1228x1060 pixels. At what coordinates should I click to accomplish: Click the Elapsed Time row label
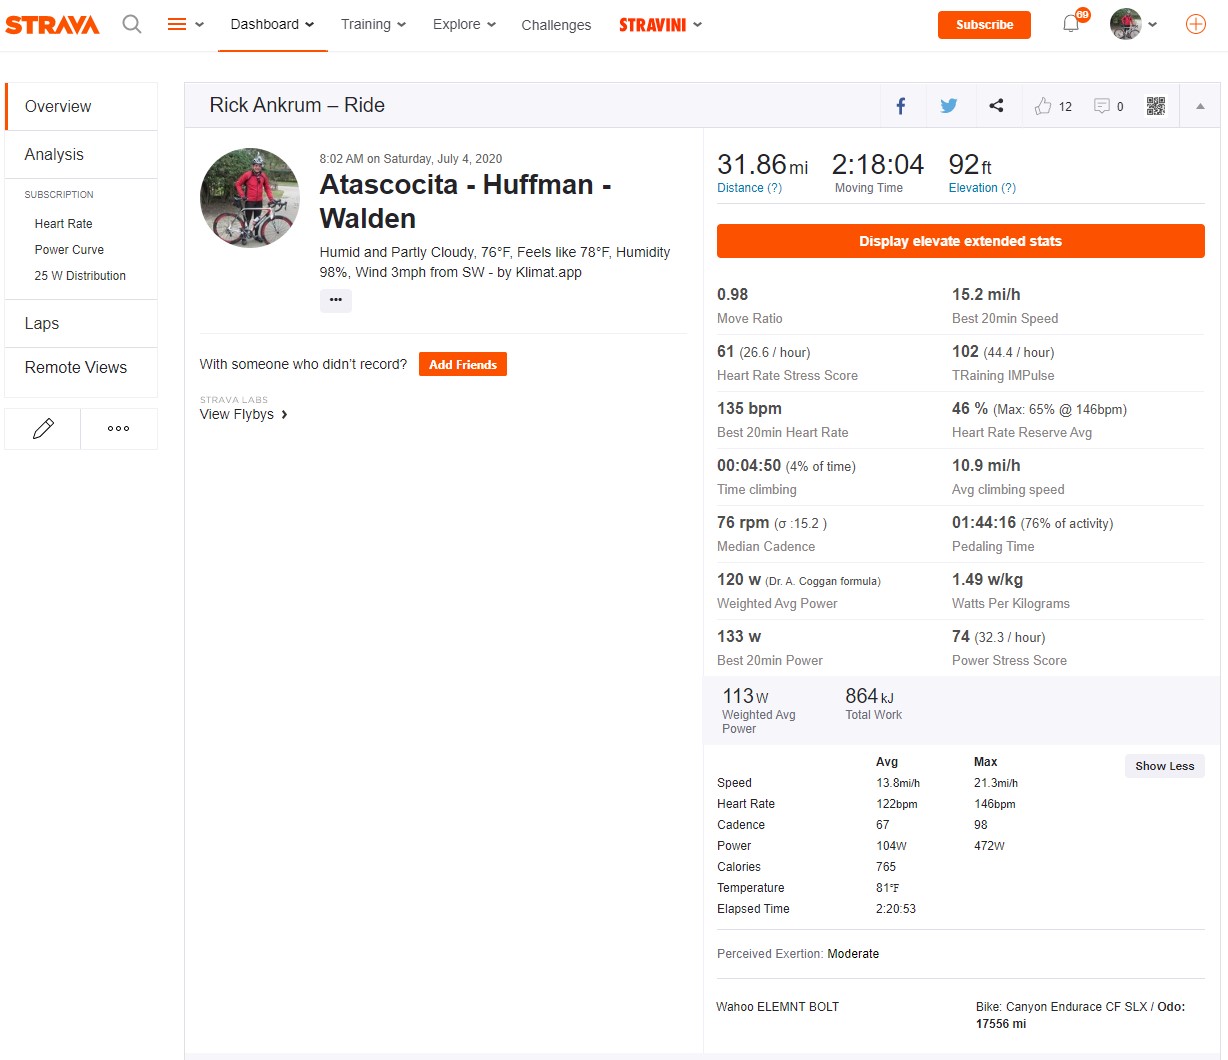753,909
